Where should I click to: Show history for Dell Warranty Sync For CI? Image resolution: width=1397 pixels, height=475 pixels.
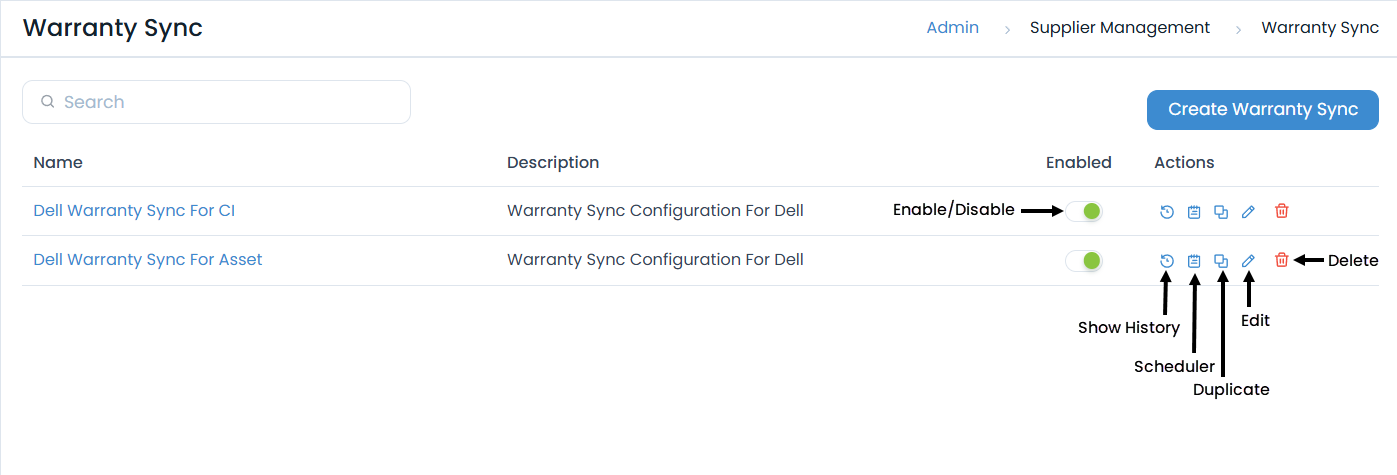(x=1166, y=211)
